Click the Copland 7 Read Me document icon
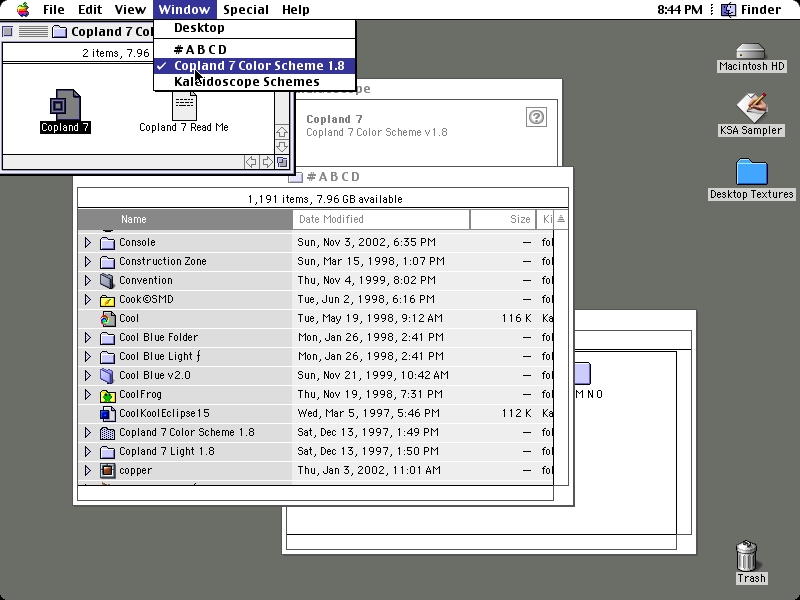The image size is (800, 600). (184, 106)
